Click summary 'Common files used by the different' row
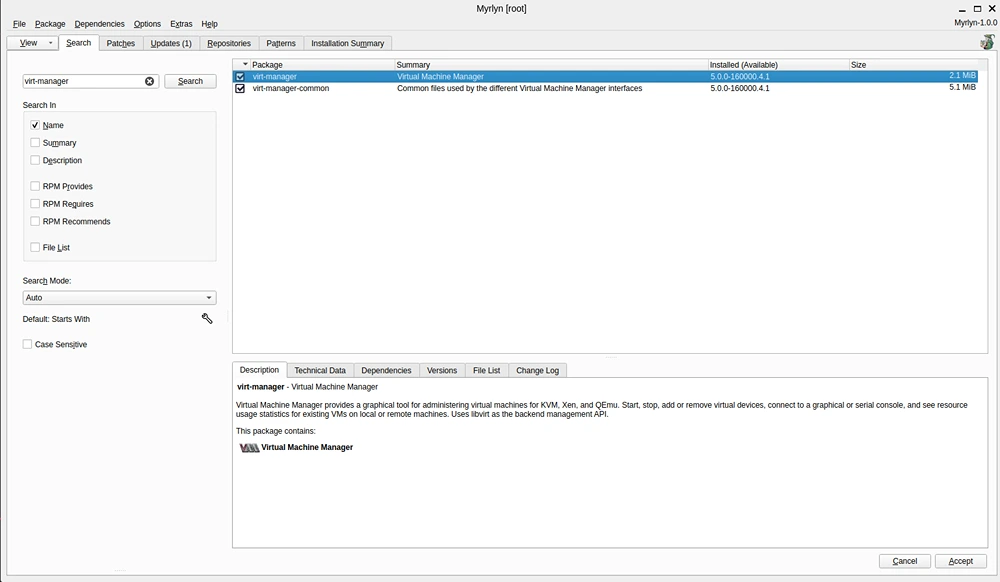 coord(519,89)
